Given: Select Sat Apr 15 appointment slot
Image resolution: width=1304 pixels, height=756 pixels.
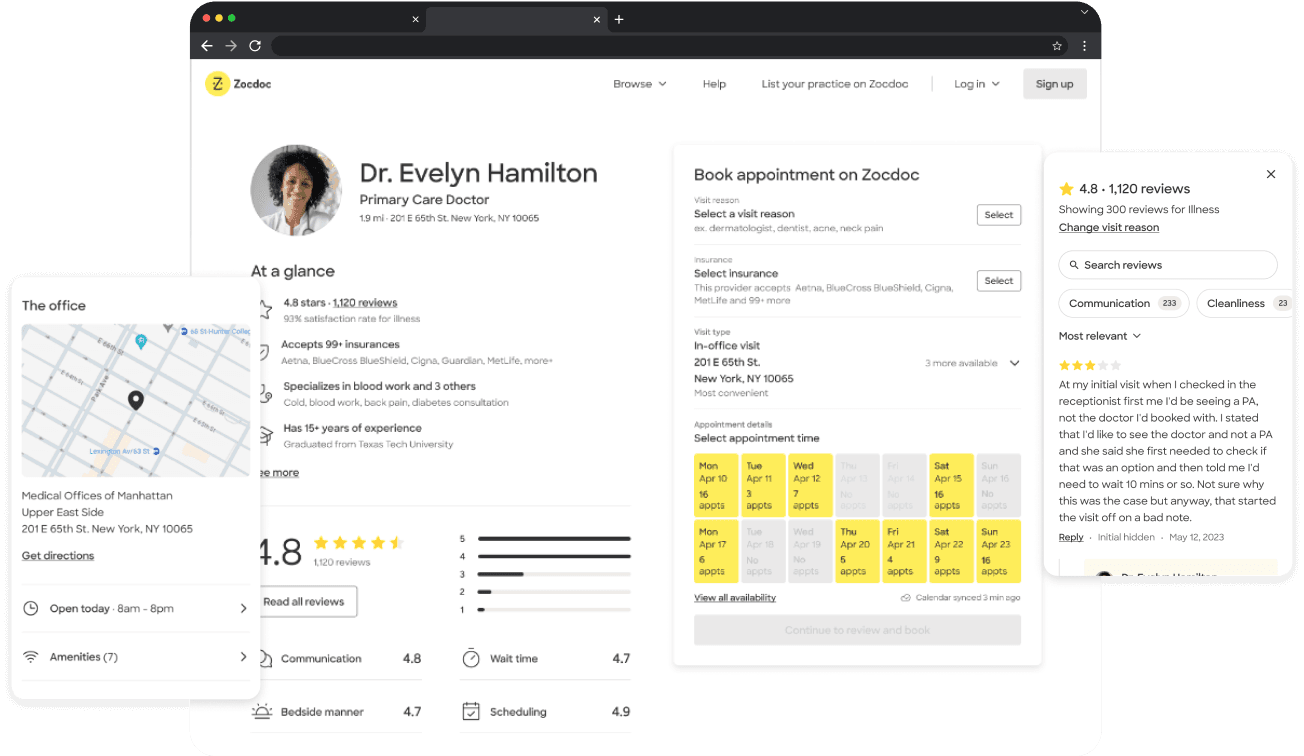Looking at the screenshot, I should click(x=952, y=486).
